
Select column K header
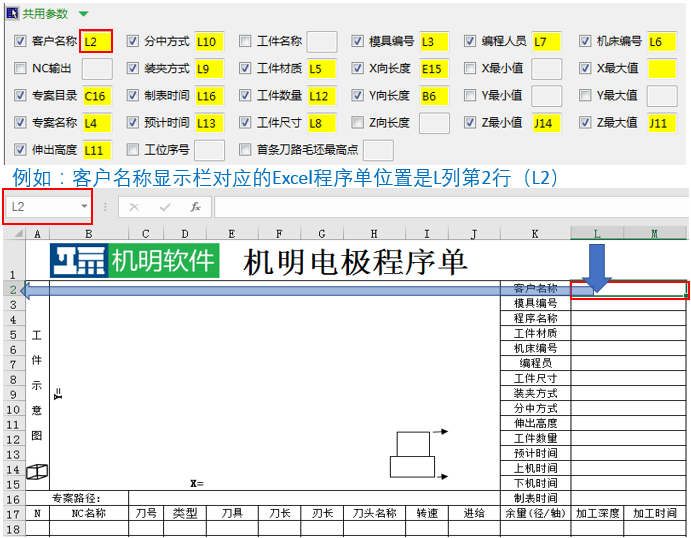[x=535, y=234]
